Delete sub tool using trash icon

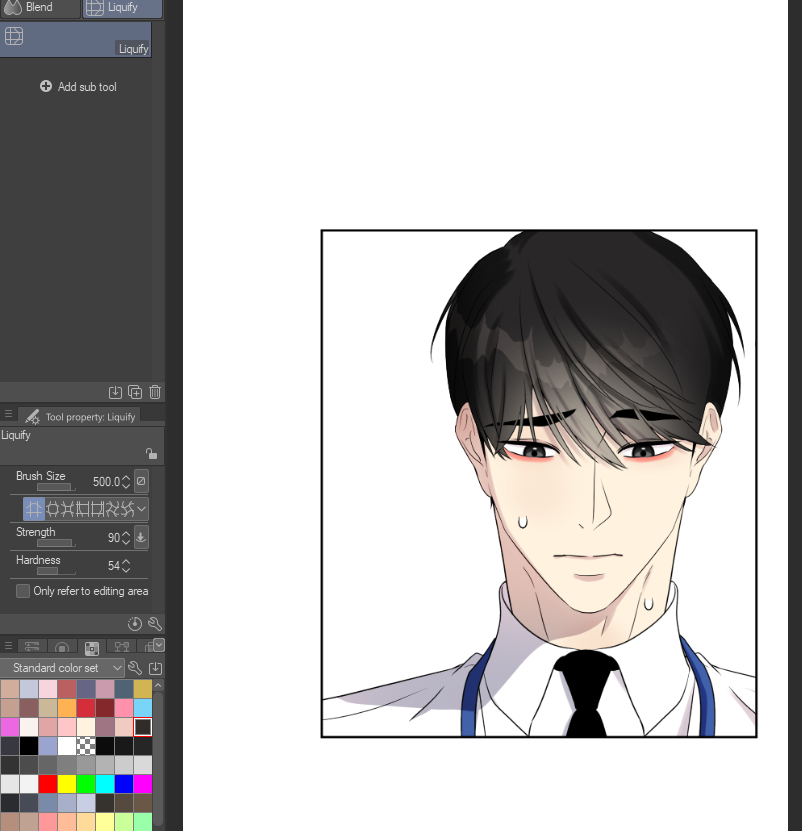(x=155, y=392)
